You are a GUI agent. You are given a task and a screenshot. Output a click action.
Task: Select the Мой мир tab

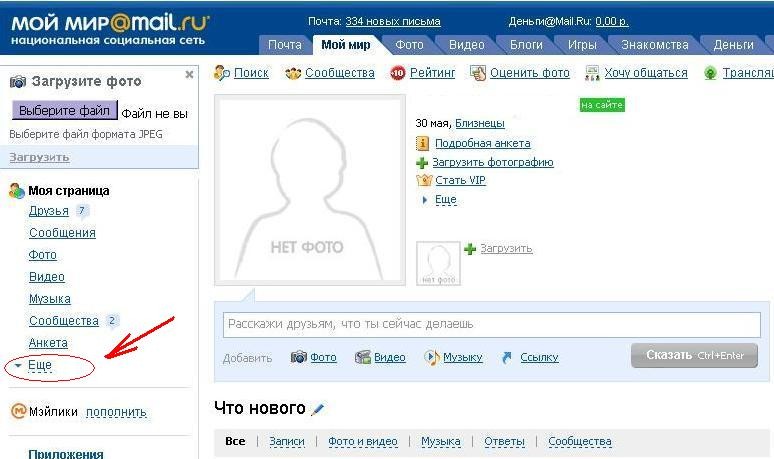point(346,45)
